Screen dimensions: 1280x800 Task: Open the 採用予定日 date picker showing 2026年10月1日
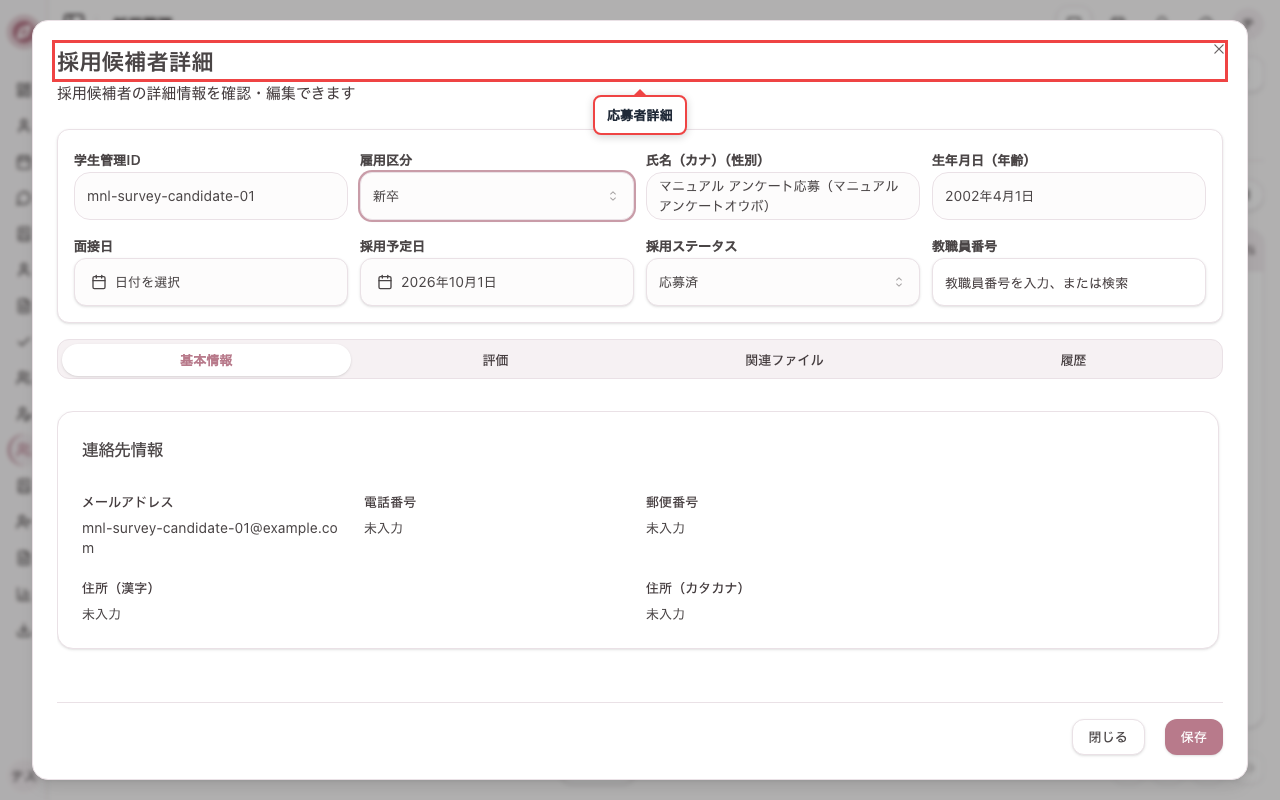coord(497,282)
